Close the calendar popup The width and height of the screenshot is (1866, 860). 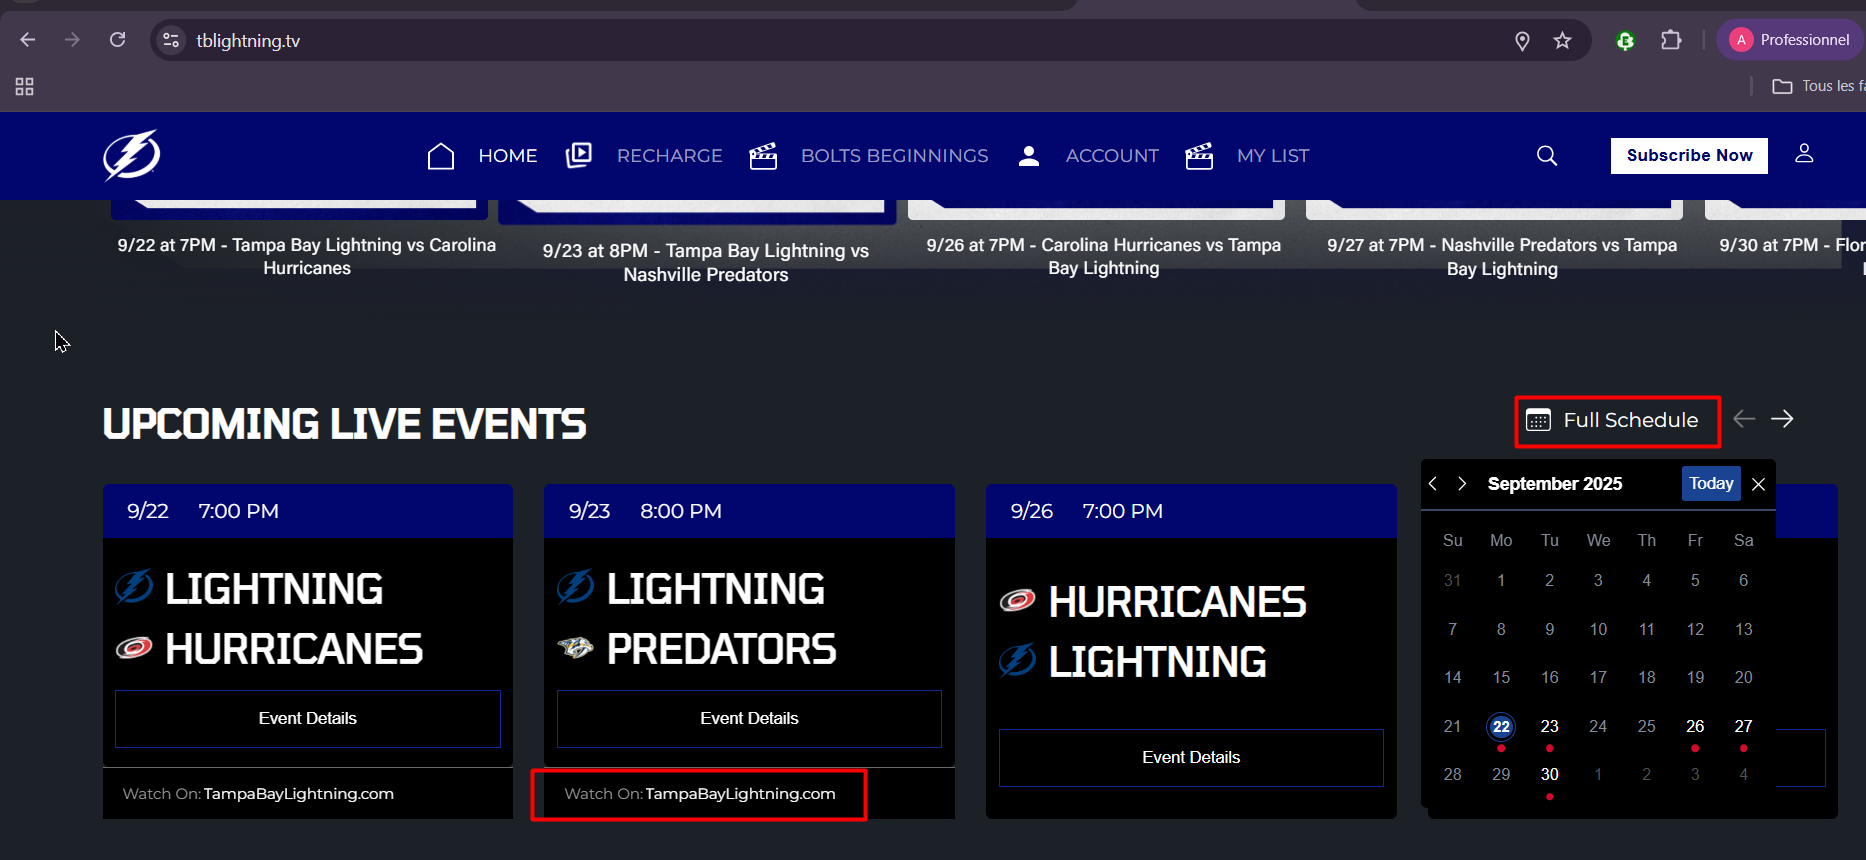tap(1759, 485)
